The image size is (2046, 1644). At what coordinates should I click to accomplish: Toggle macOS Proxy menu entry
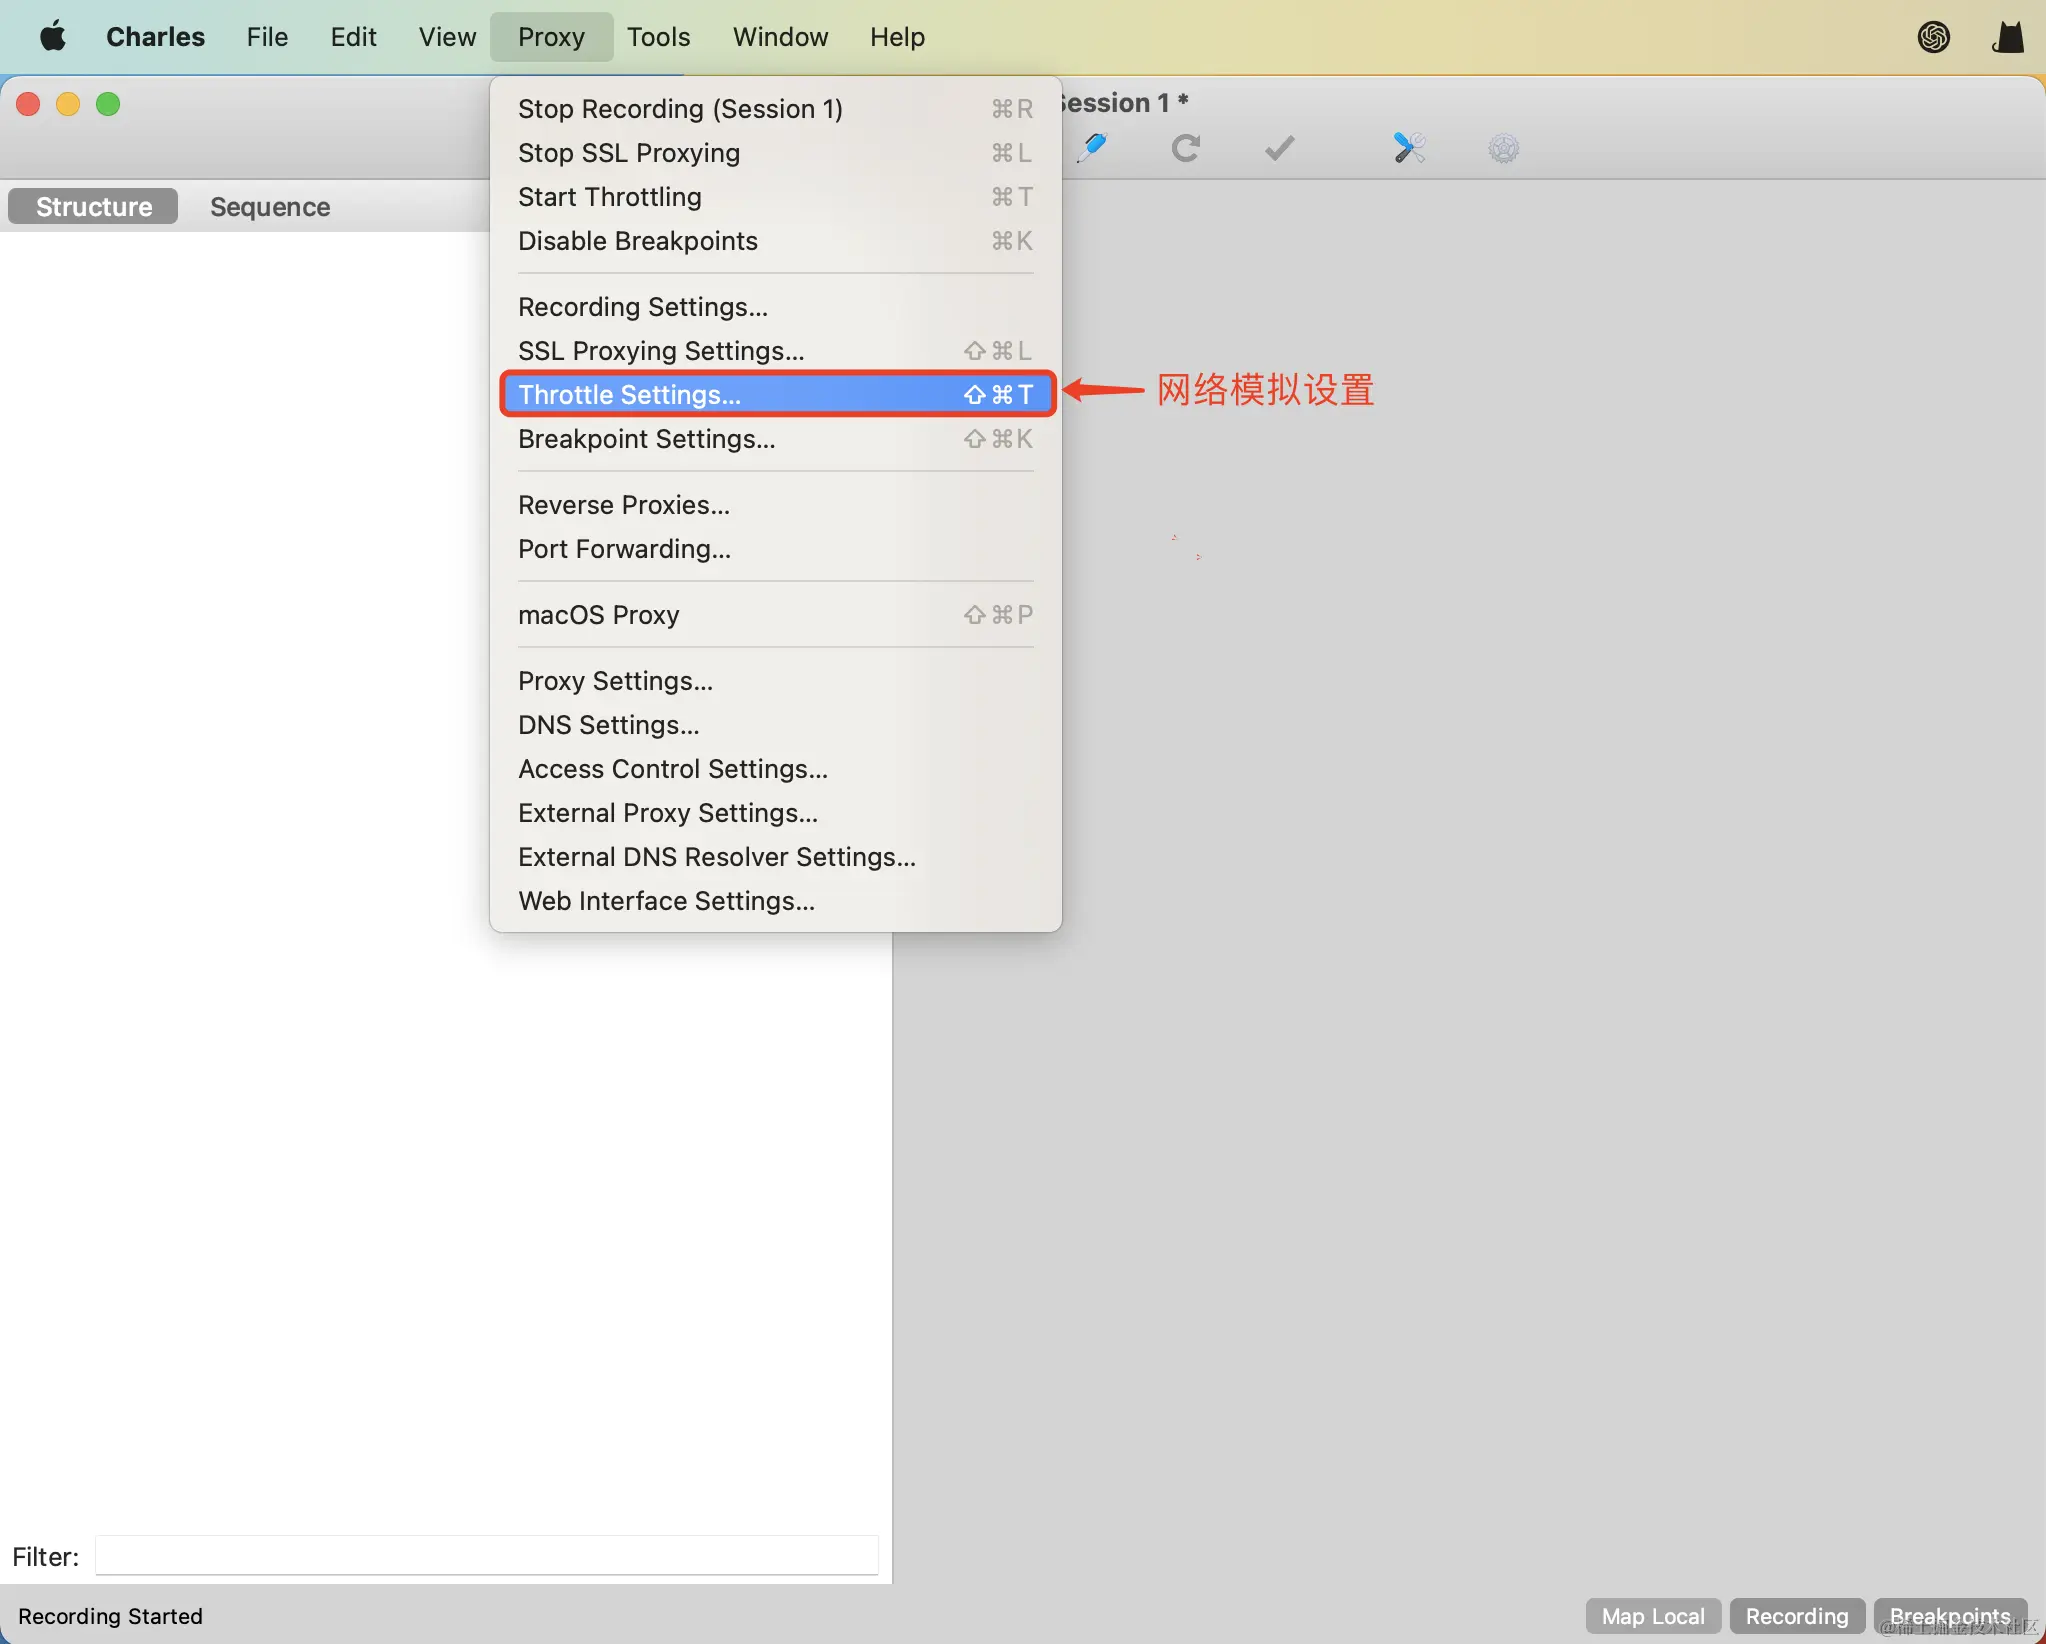click(x=598, y=615)
